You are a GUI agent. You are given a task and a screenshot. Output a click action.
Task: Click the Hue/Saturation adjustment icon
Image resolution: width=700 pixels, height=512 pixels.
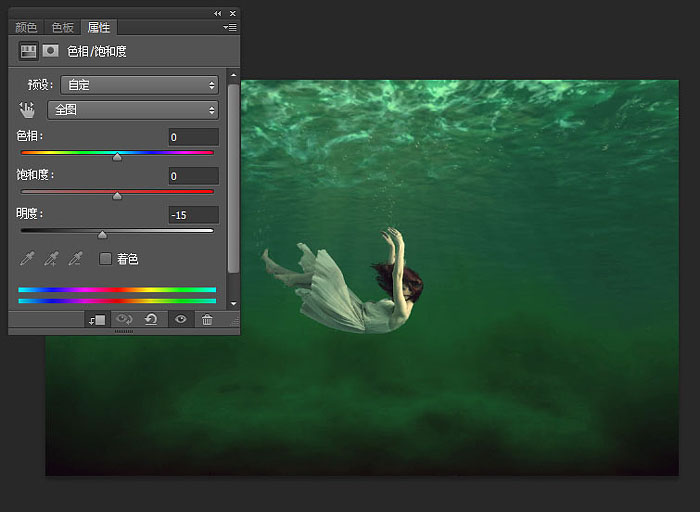coord(28,51)
